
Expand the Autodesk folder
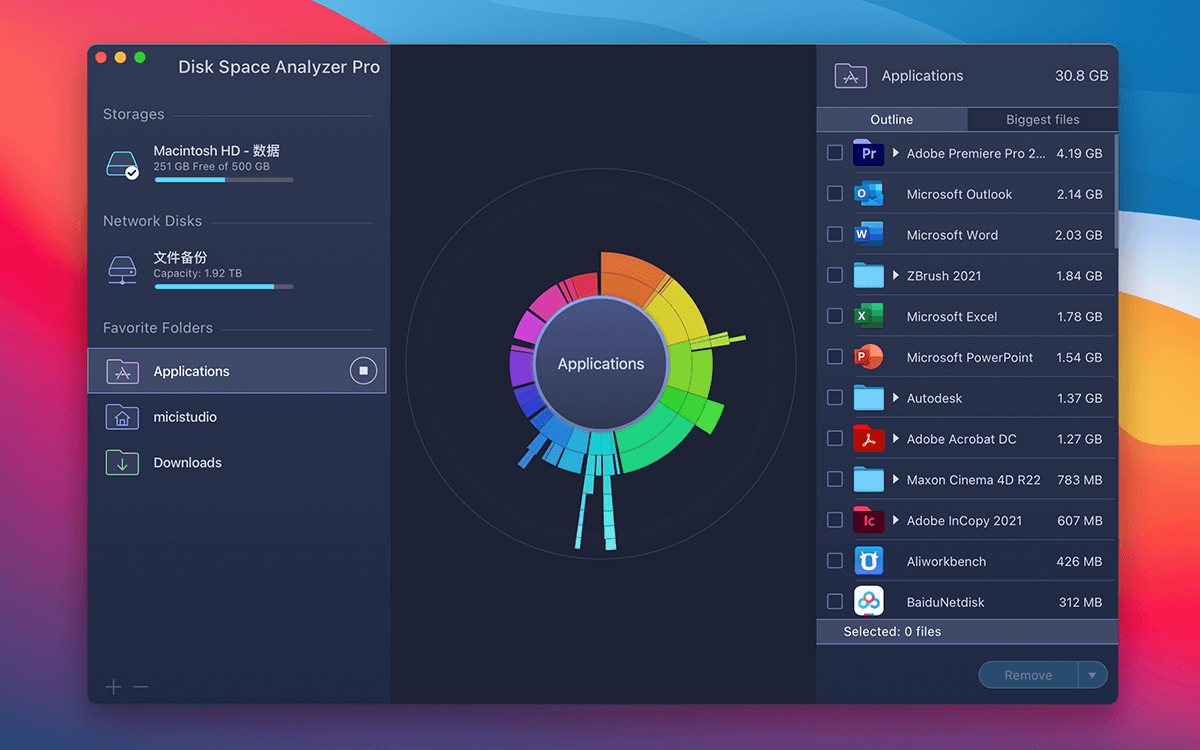pos(896,398)
